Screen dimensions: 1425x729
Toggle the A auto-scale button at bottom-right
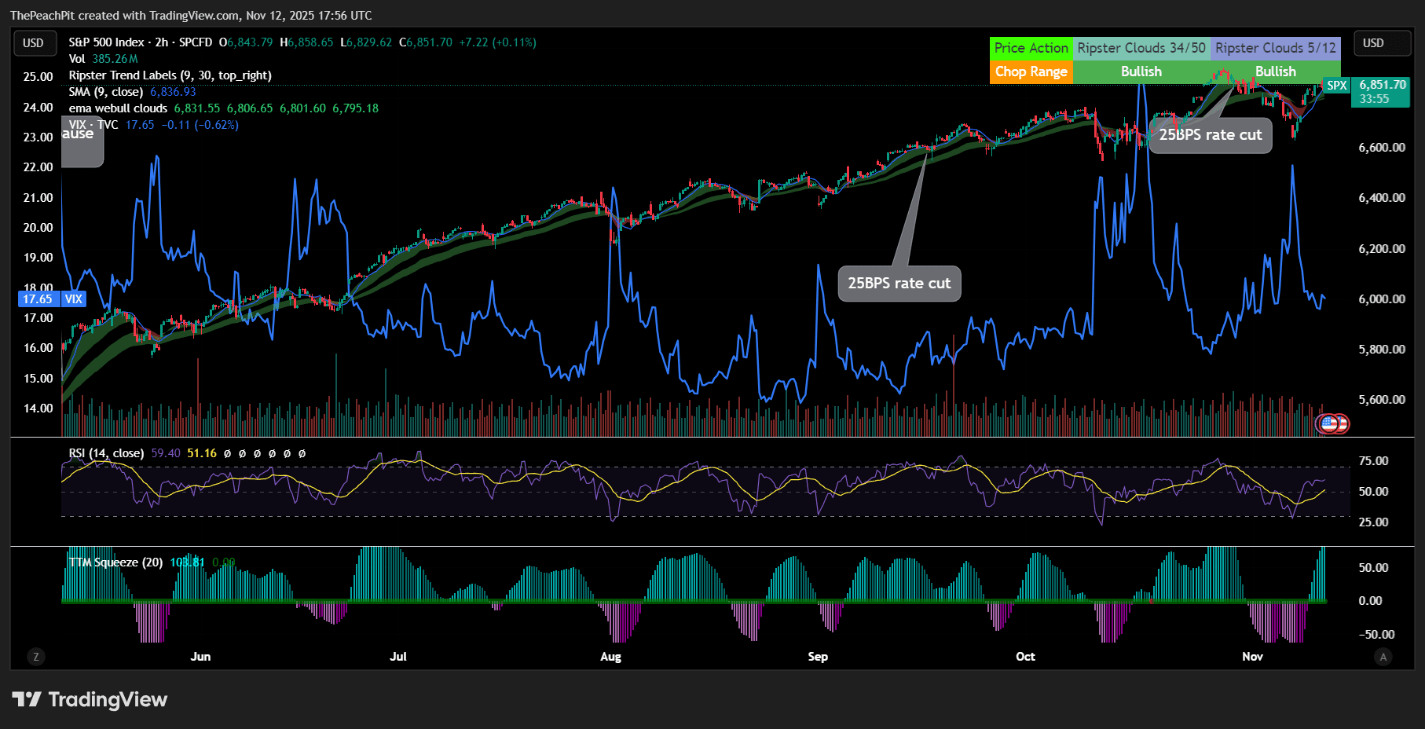(1383, 657)
